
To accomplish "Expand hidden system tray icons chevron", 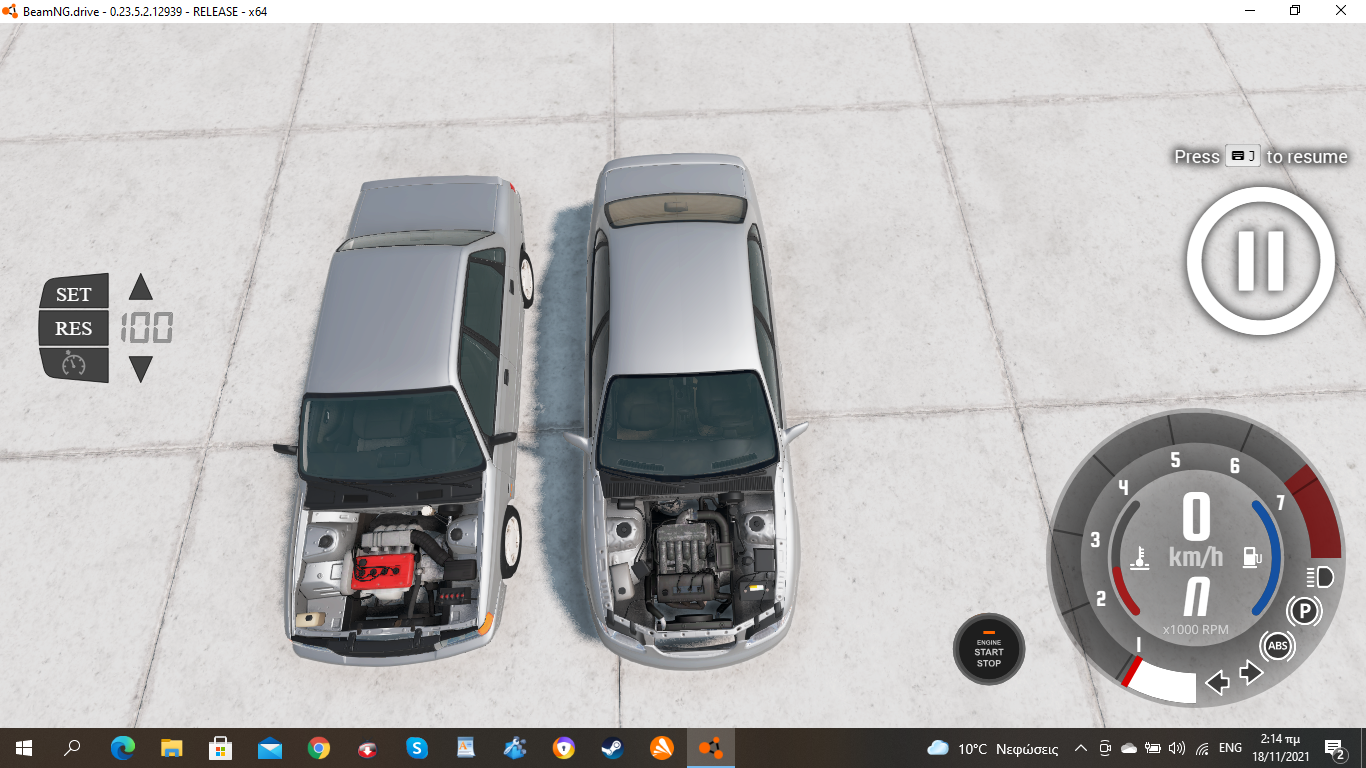I will (1081, 748).
